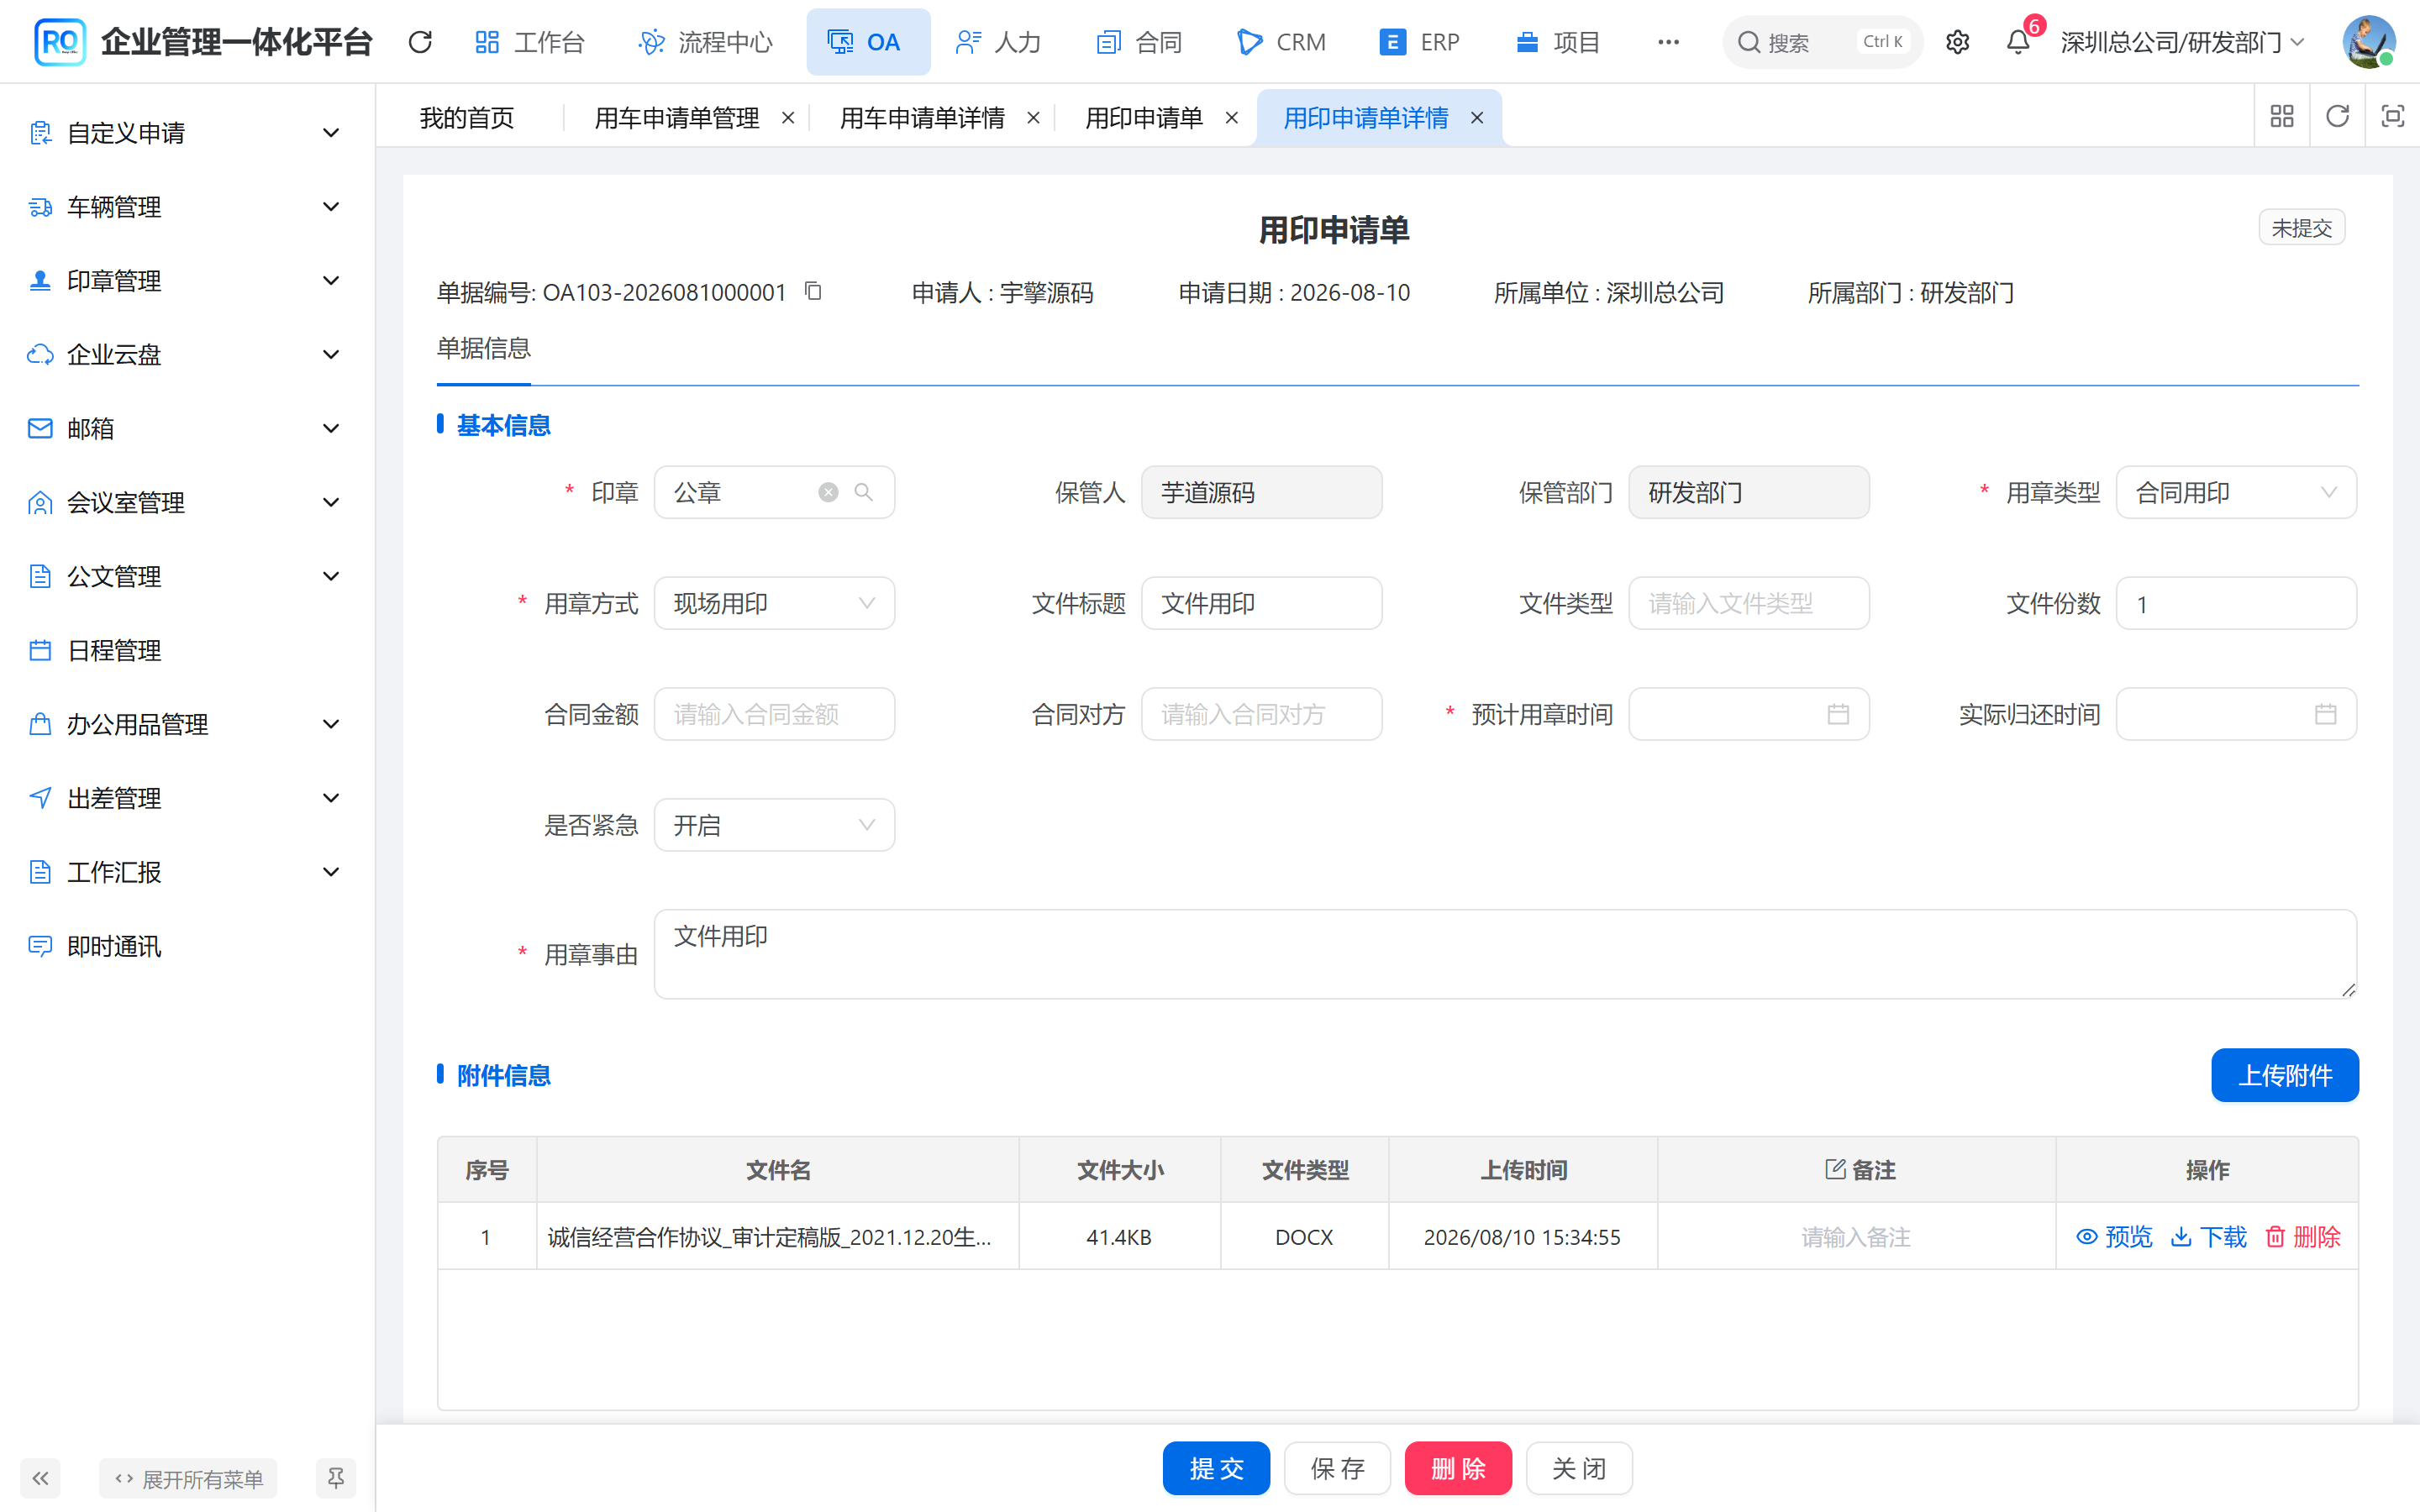2420x1512 pixels.
Task: Open the 是否紧急 dropdown
Action: [774, 825]
